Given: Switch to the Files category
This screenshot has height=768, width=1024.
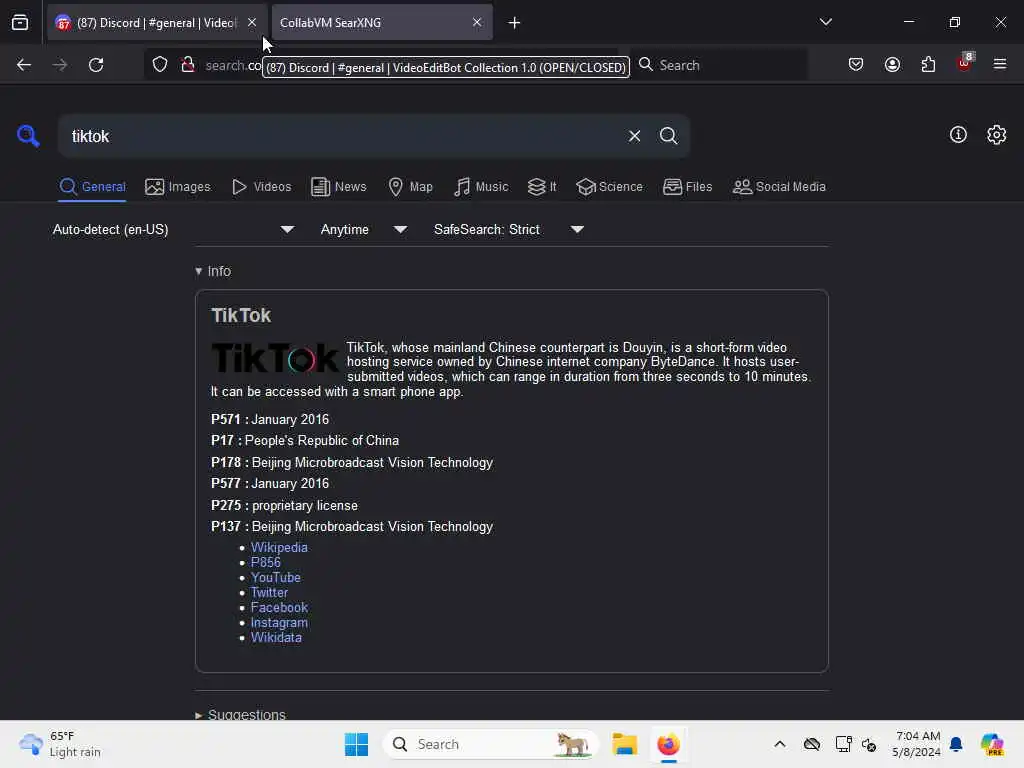Looking at the screenshot, I should pyautogui.click(x=687, y=187).
